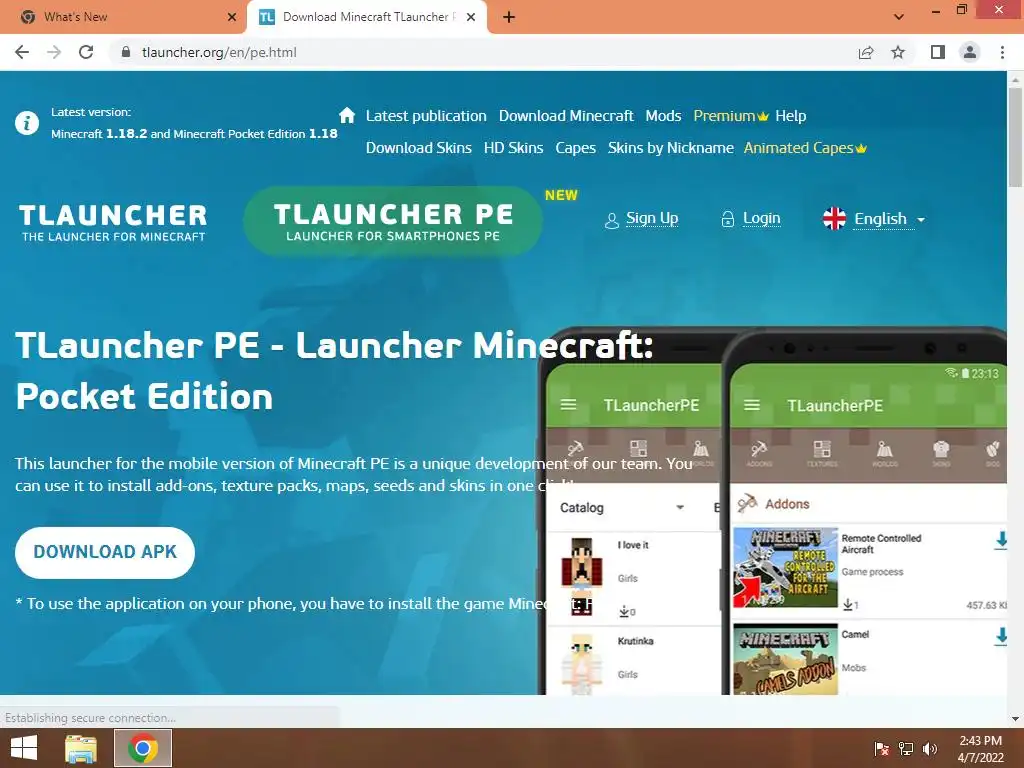Open the Help menu link
The width and height of the screenshot is (1024, 768).
pos(790,116)
